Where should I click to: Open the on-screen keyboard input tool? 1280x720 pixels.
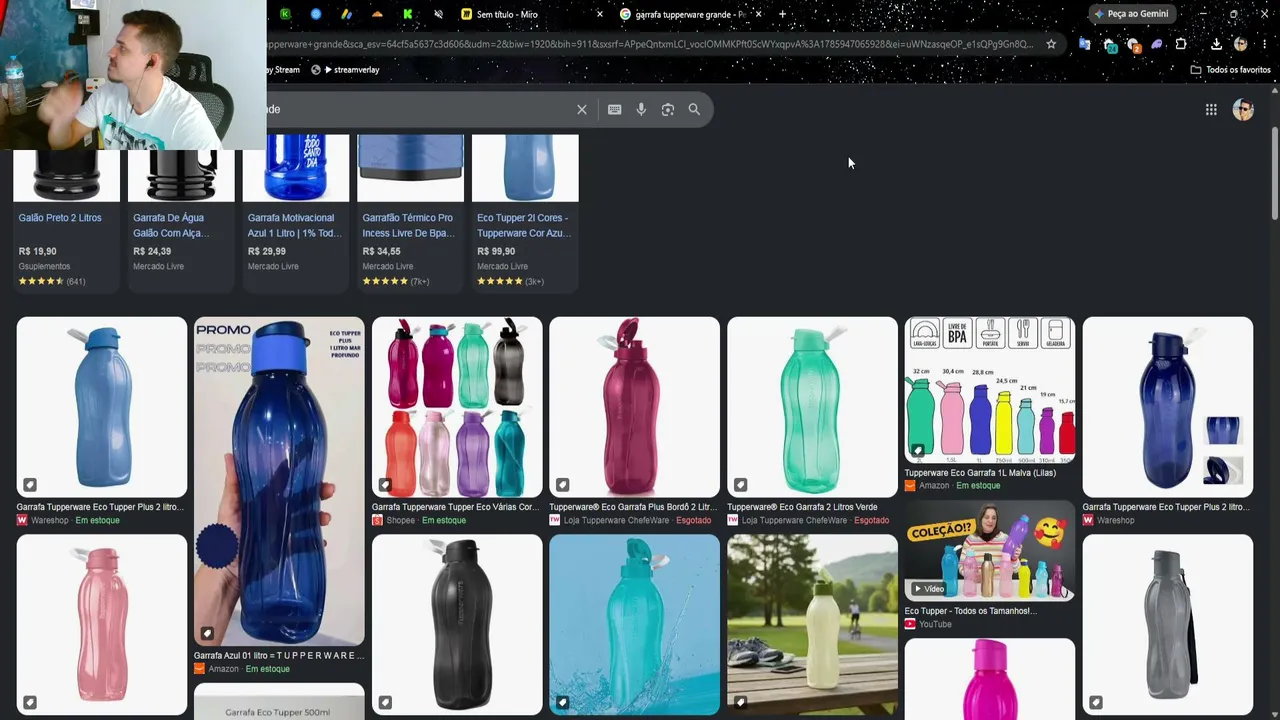coord(614,110)
